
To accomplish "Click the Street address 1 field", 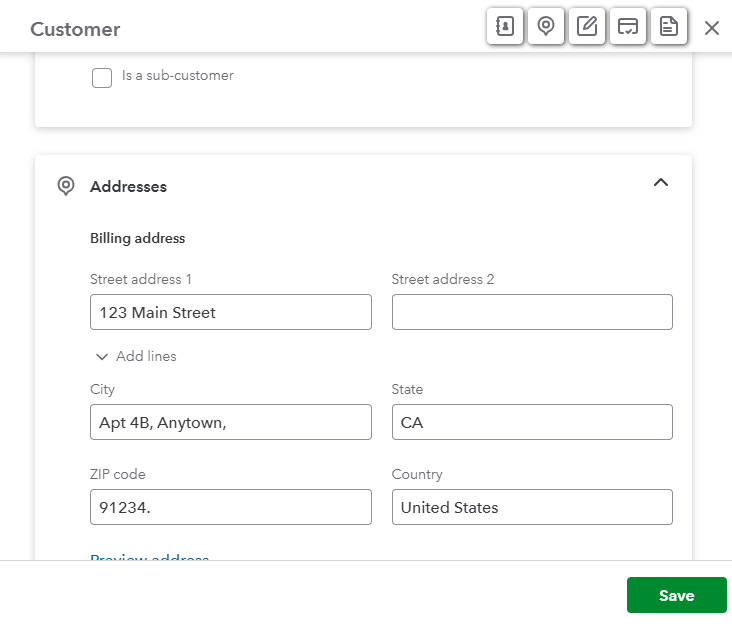I will pos(230,312).
